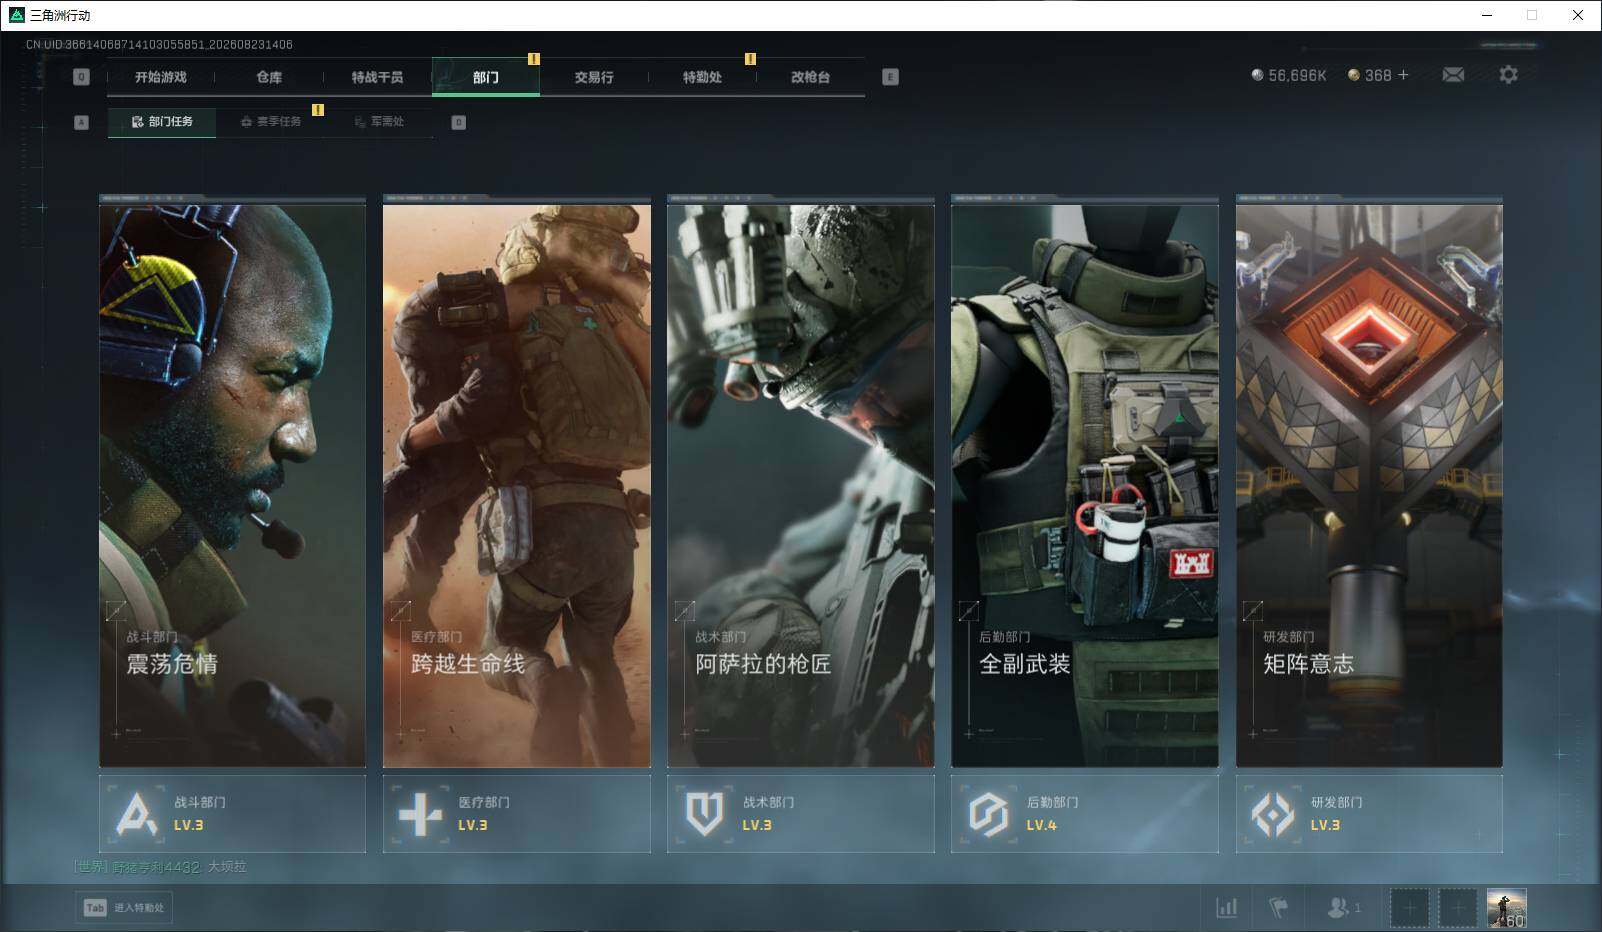
Task: Open the 震荡危情 combat department card
Action: click(232, 481)
